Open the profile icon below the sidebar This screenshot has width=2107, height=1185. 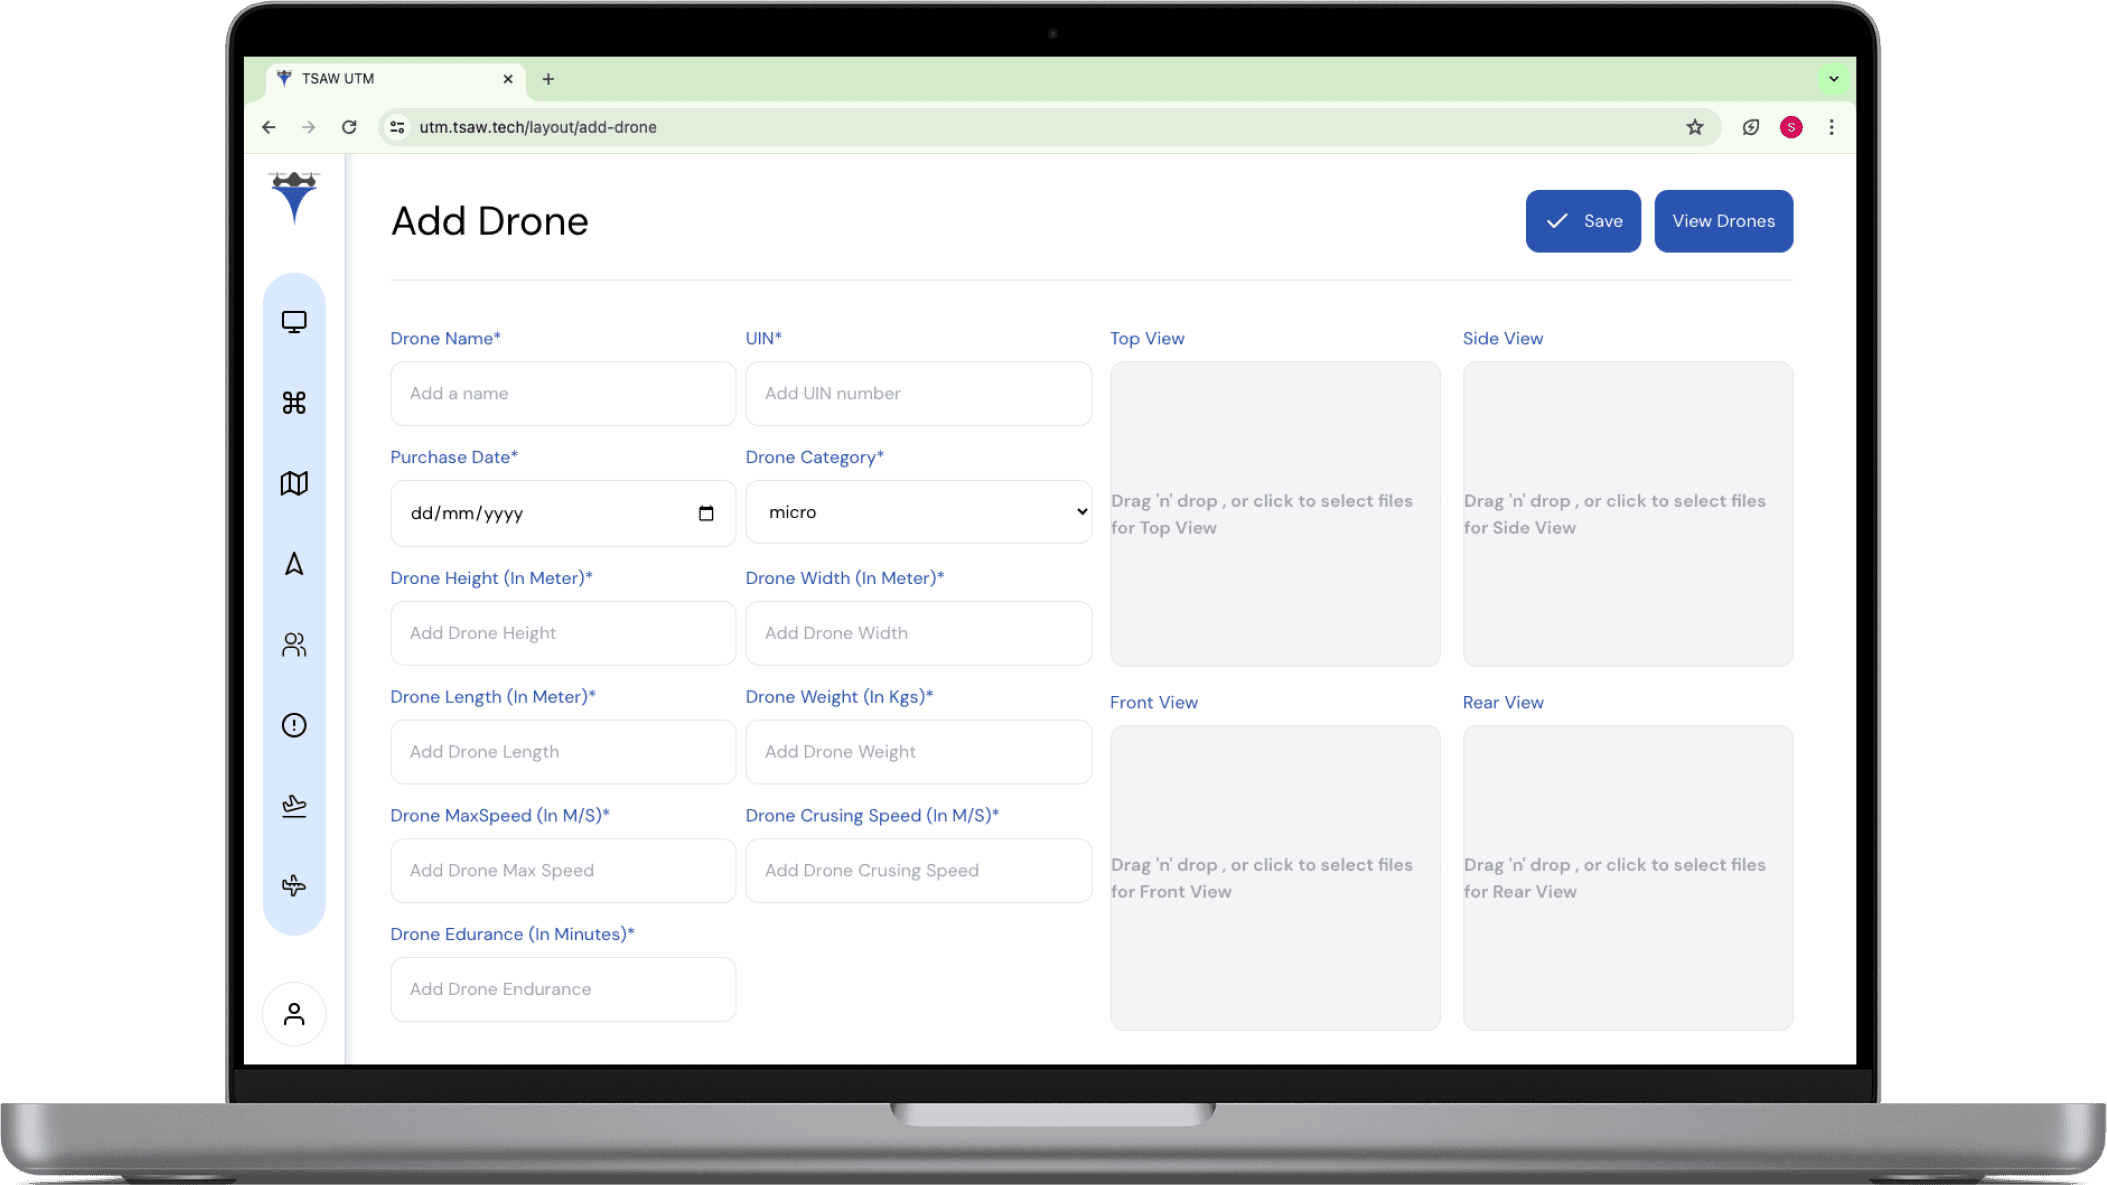293,1013
